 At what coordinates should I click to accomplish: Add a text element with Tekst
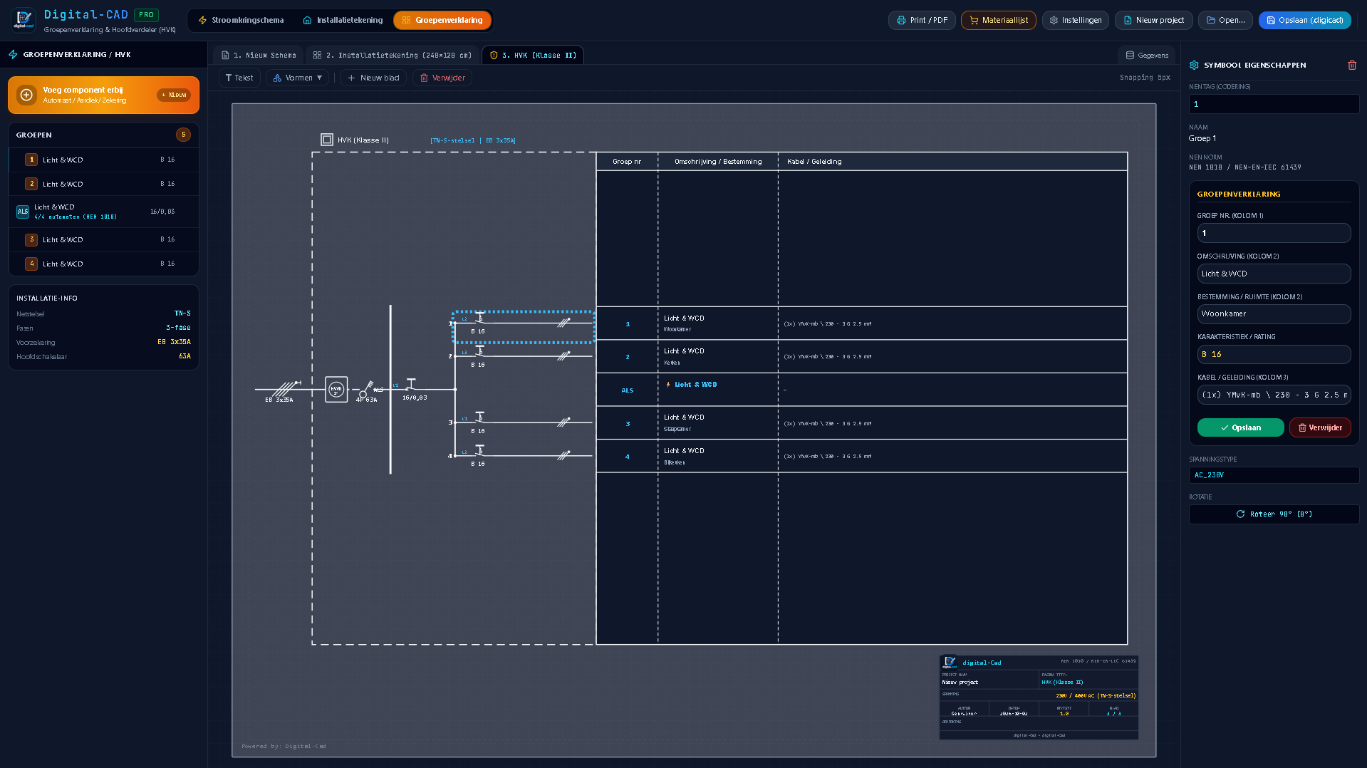(239, 77)
